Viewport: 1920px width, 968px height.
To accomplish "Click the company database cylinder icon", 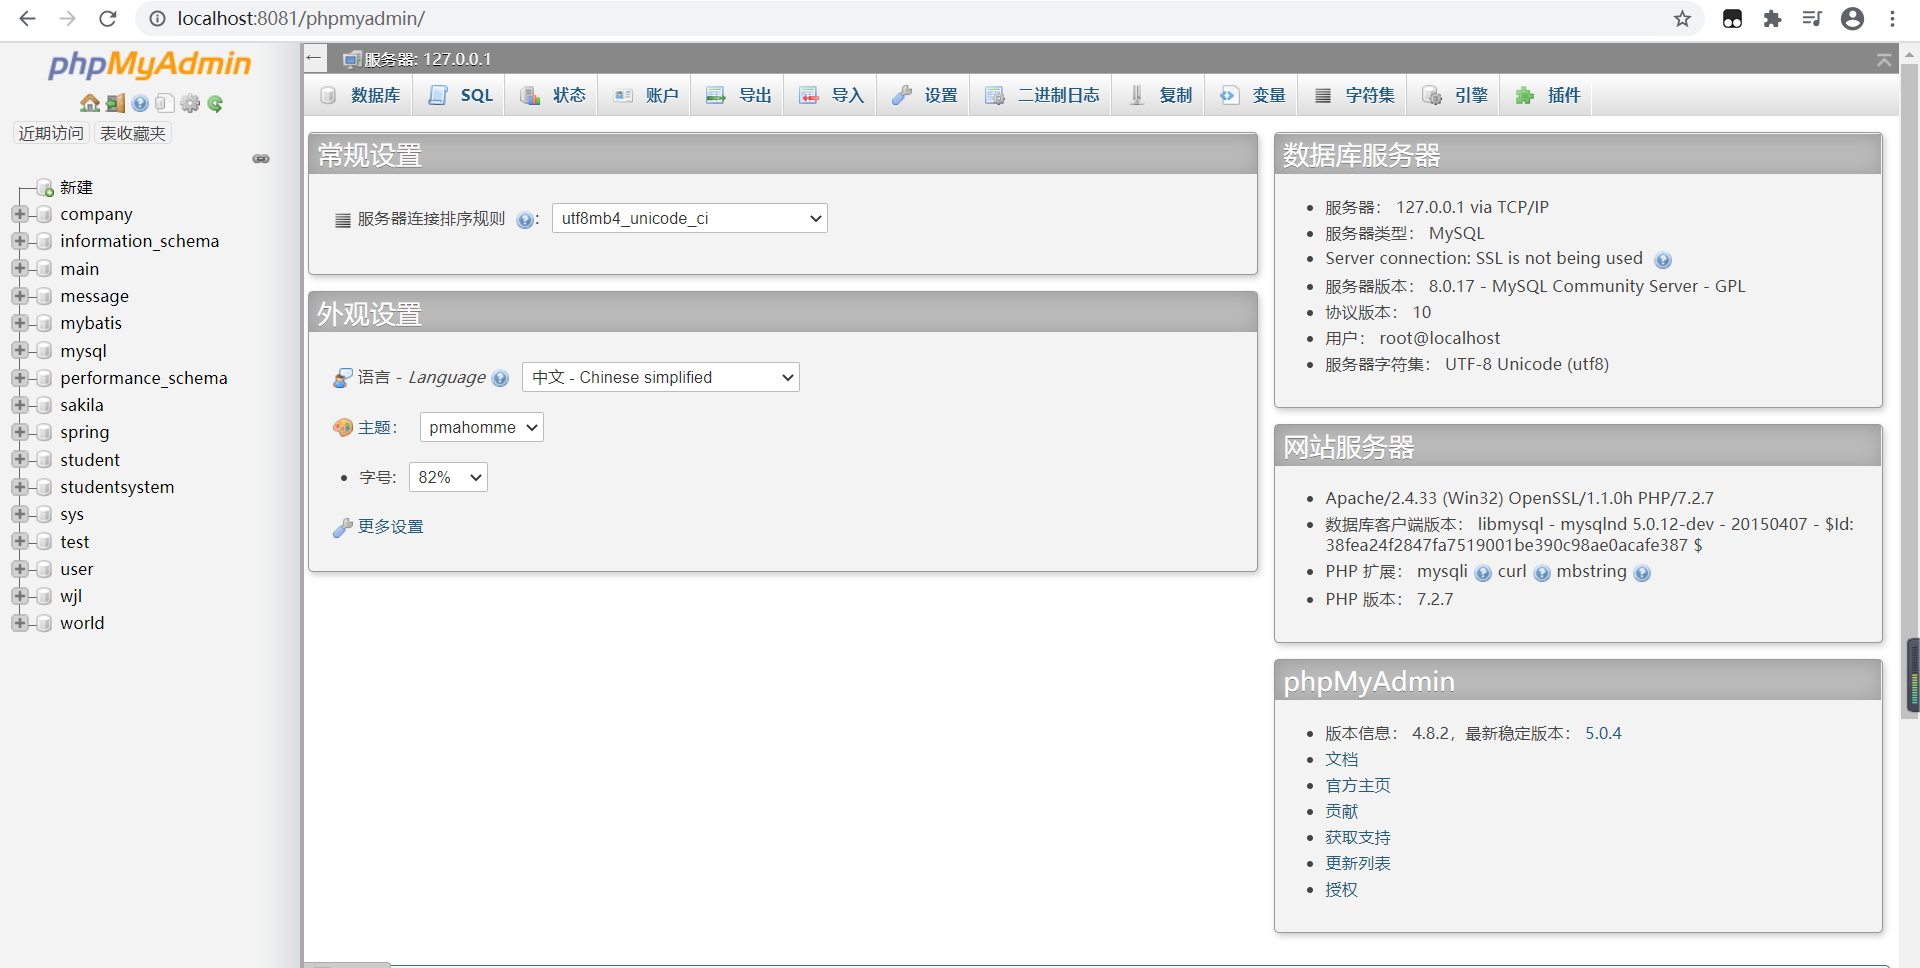I will [44, 214].
